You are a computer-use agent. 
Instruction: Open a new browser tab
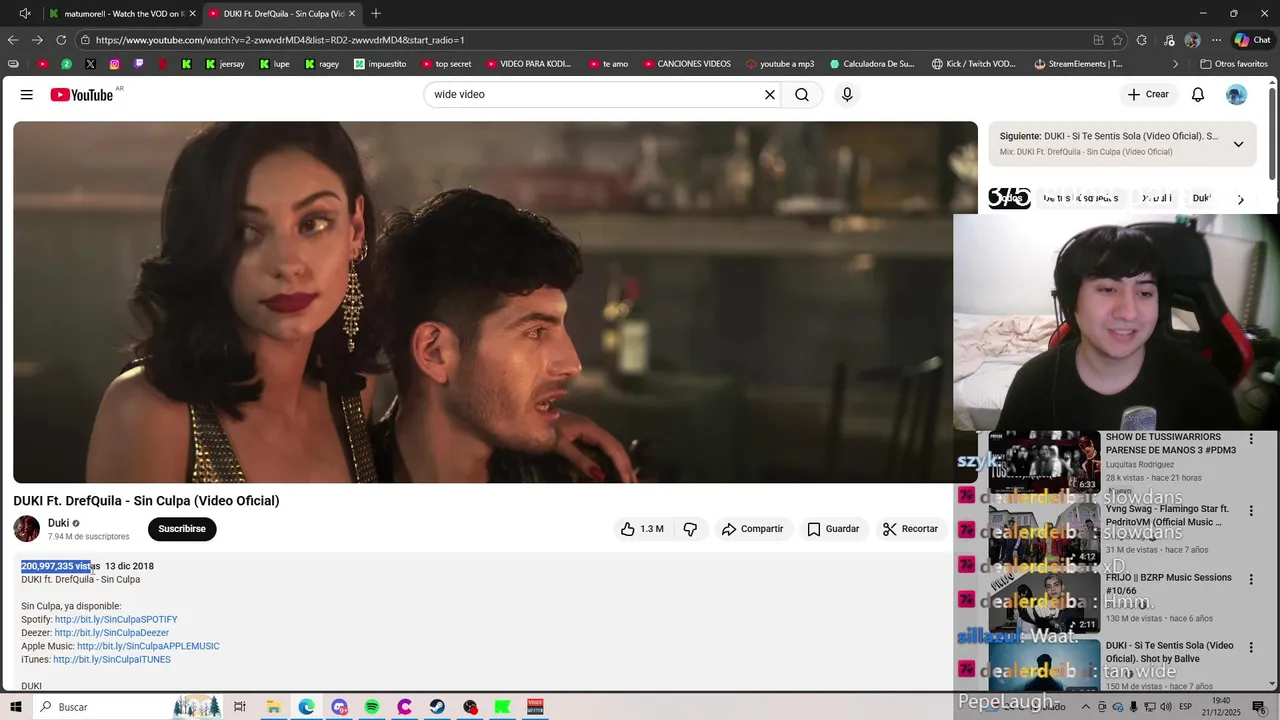tap(376, 14)
